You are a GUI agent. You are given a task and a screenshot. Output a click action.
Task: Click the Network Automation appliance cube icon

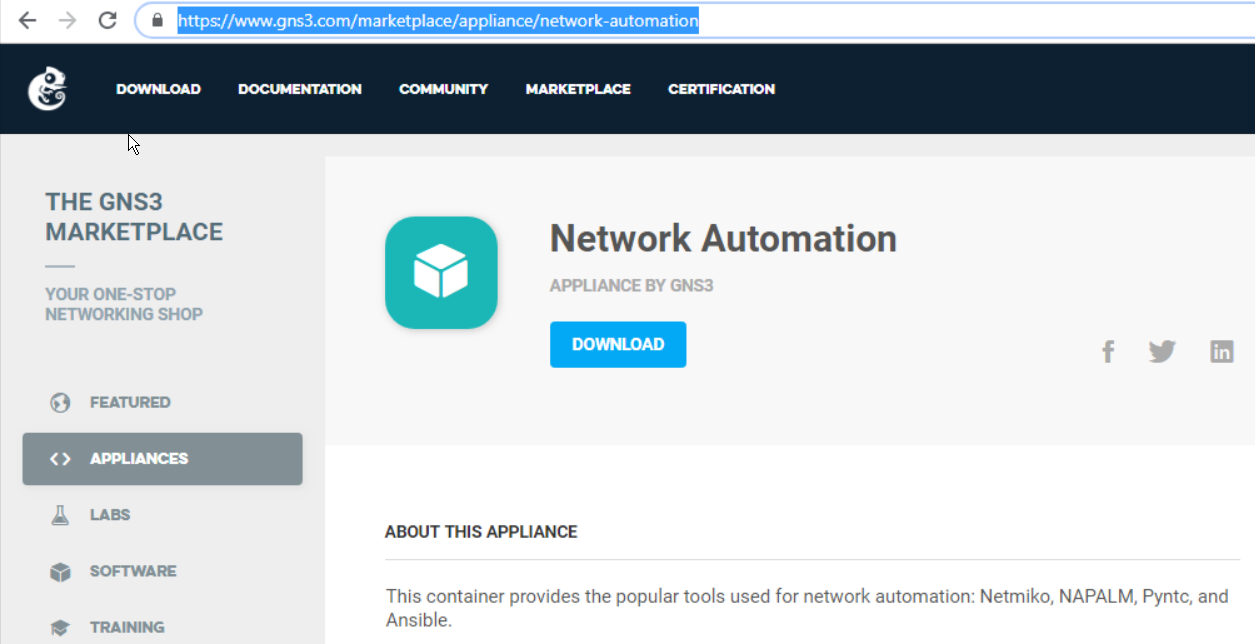(x=441, y=272)
